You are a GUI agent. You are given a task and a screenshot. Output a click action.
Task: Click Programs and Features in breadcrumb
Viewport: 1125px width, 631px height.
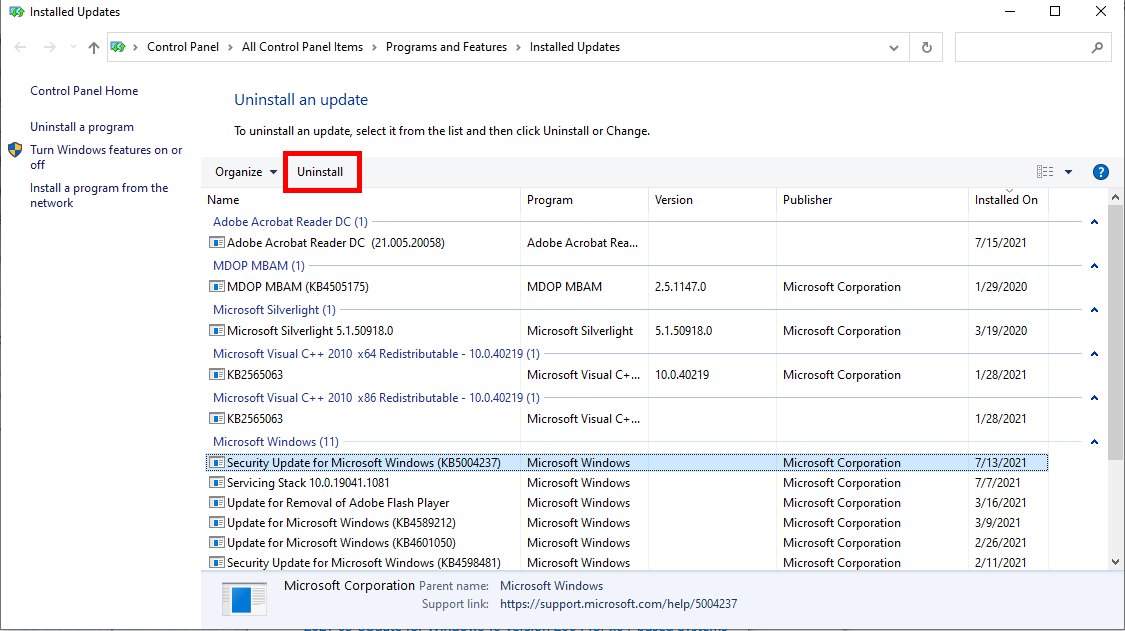coord(446,47)
